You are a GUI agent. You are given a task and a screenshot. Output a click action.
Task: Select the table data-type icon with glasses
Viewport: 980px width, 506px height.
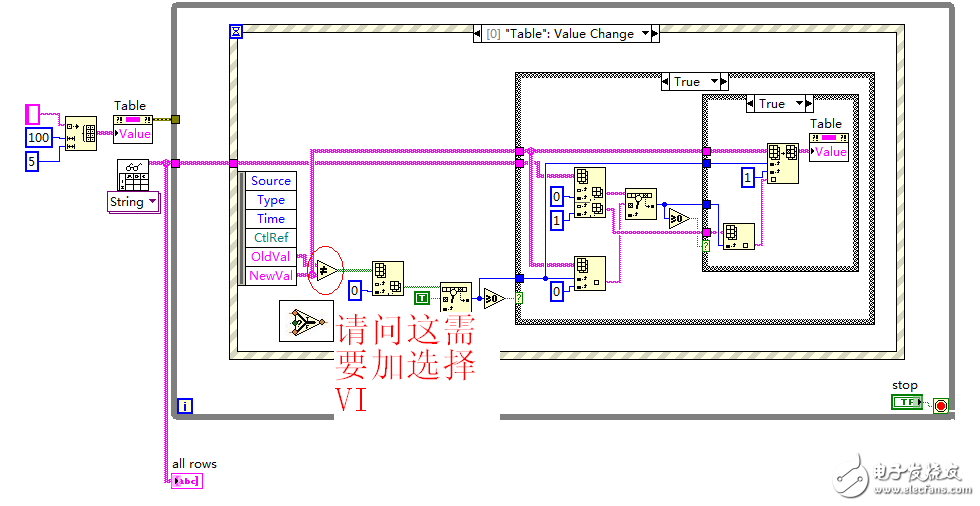click(x=133, y=175)
